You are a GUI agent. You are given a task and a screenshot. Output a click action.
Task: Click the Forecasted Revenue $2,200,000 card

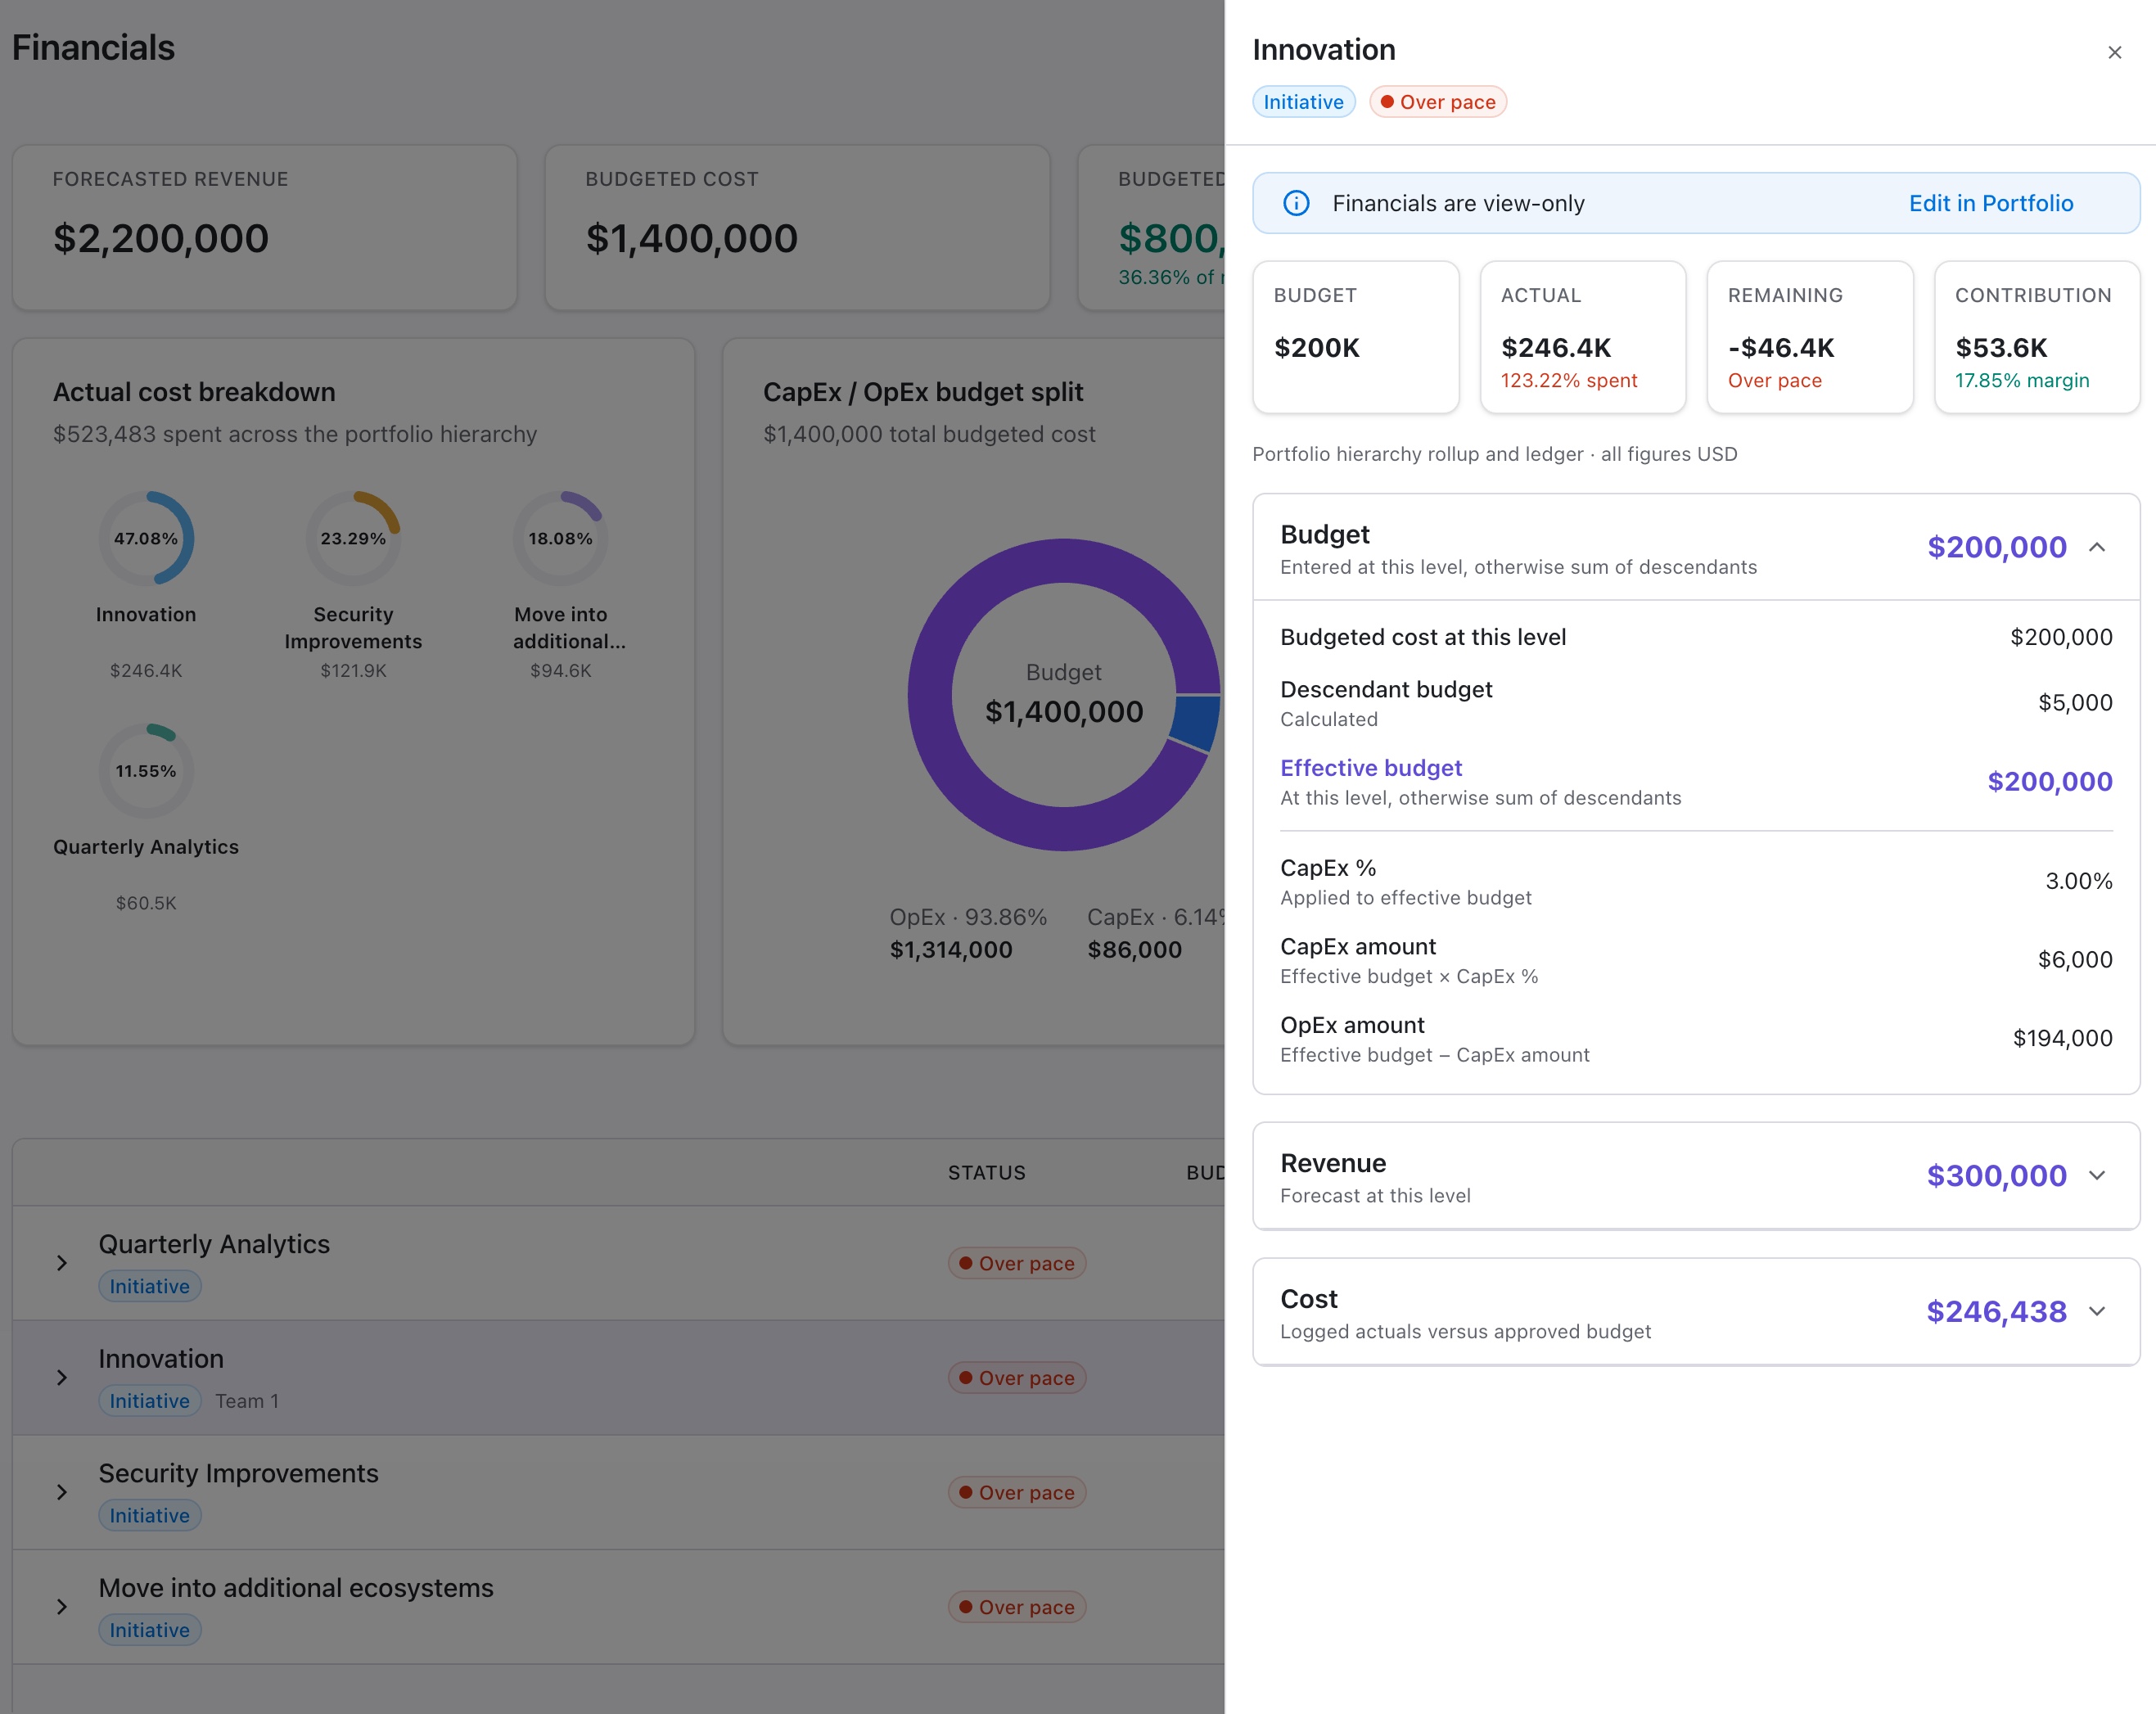pos(265,228)
